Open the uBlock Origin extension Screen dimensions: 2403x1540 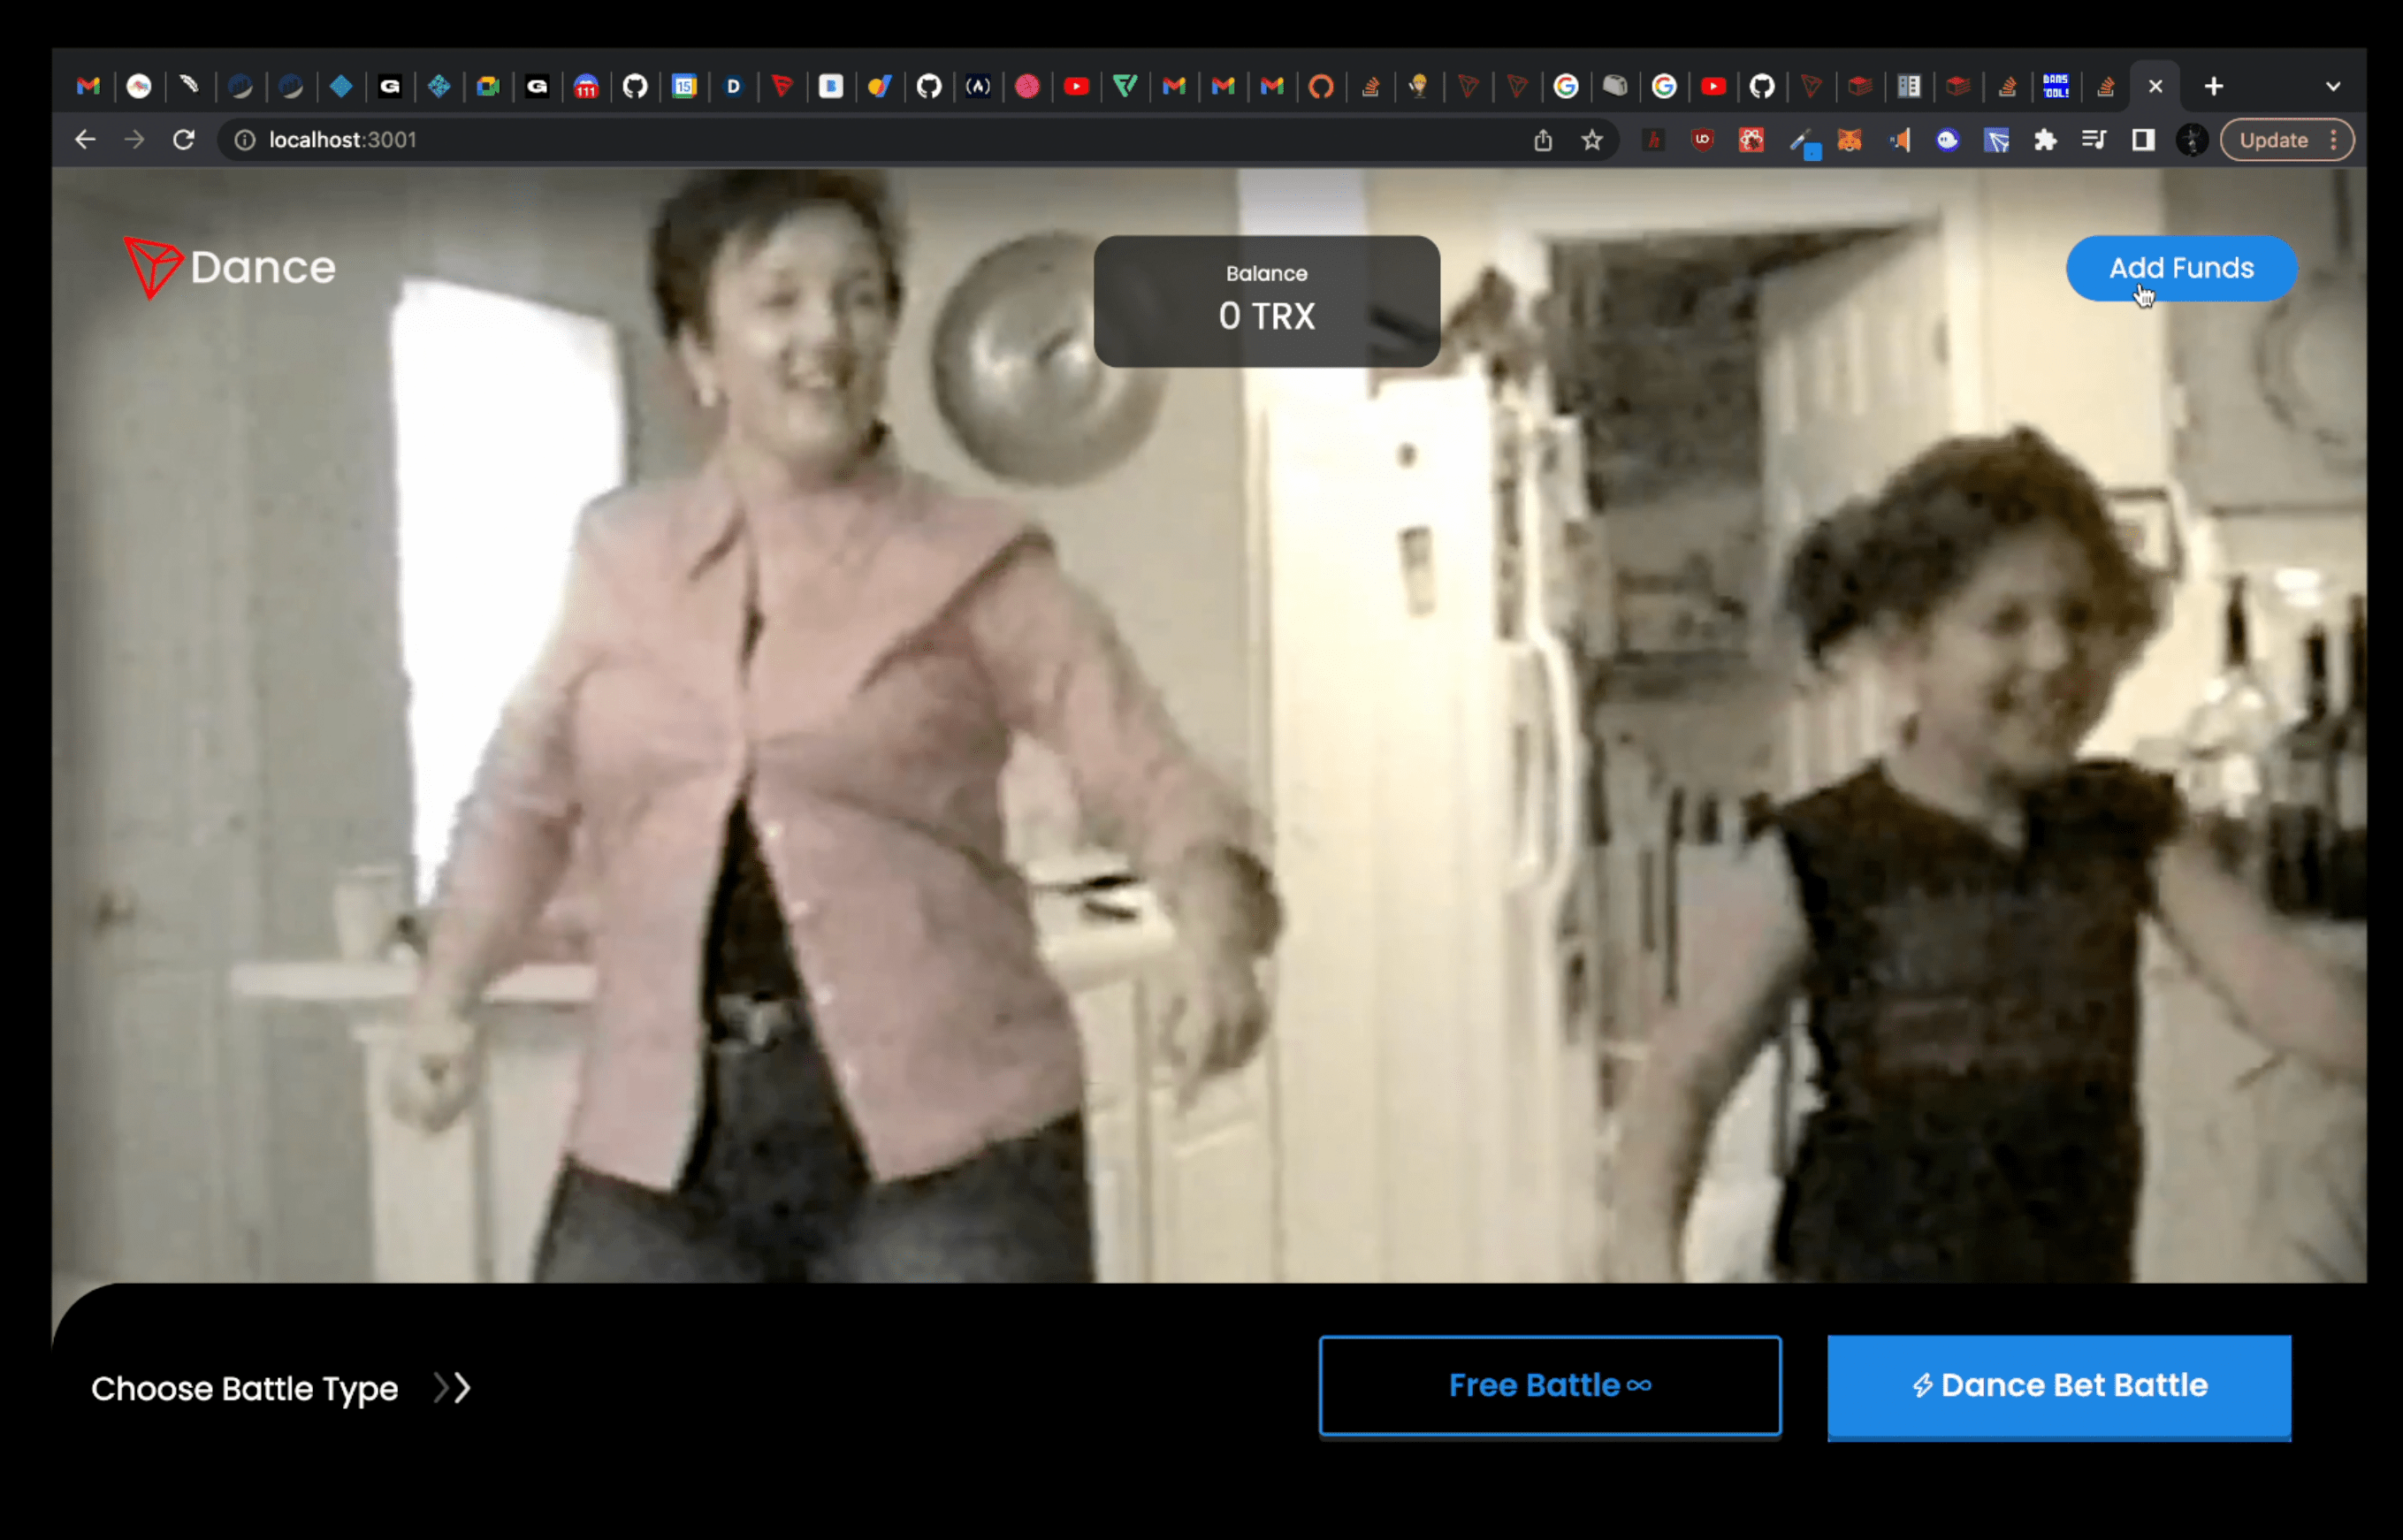1702,140
